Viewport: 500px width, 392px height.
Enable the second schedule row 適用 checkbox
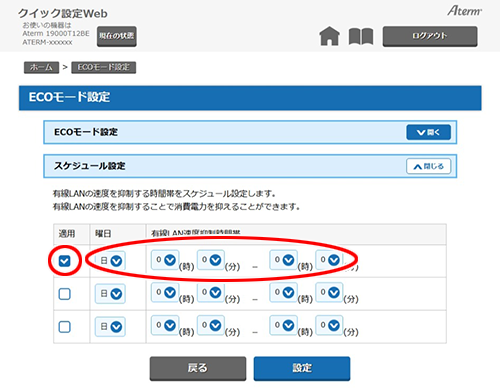click(x=65, y=294)
